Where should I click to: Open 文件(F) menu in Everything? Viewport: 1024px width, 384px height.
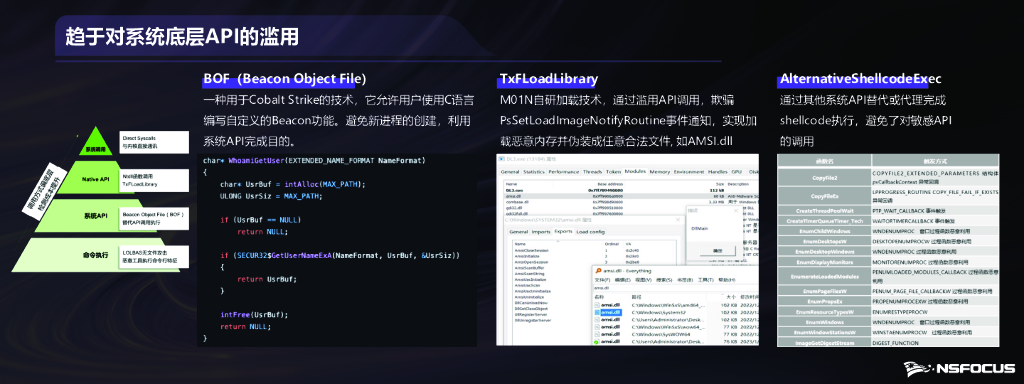(602, 280)
